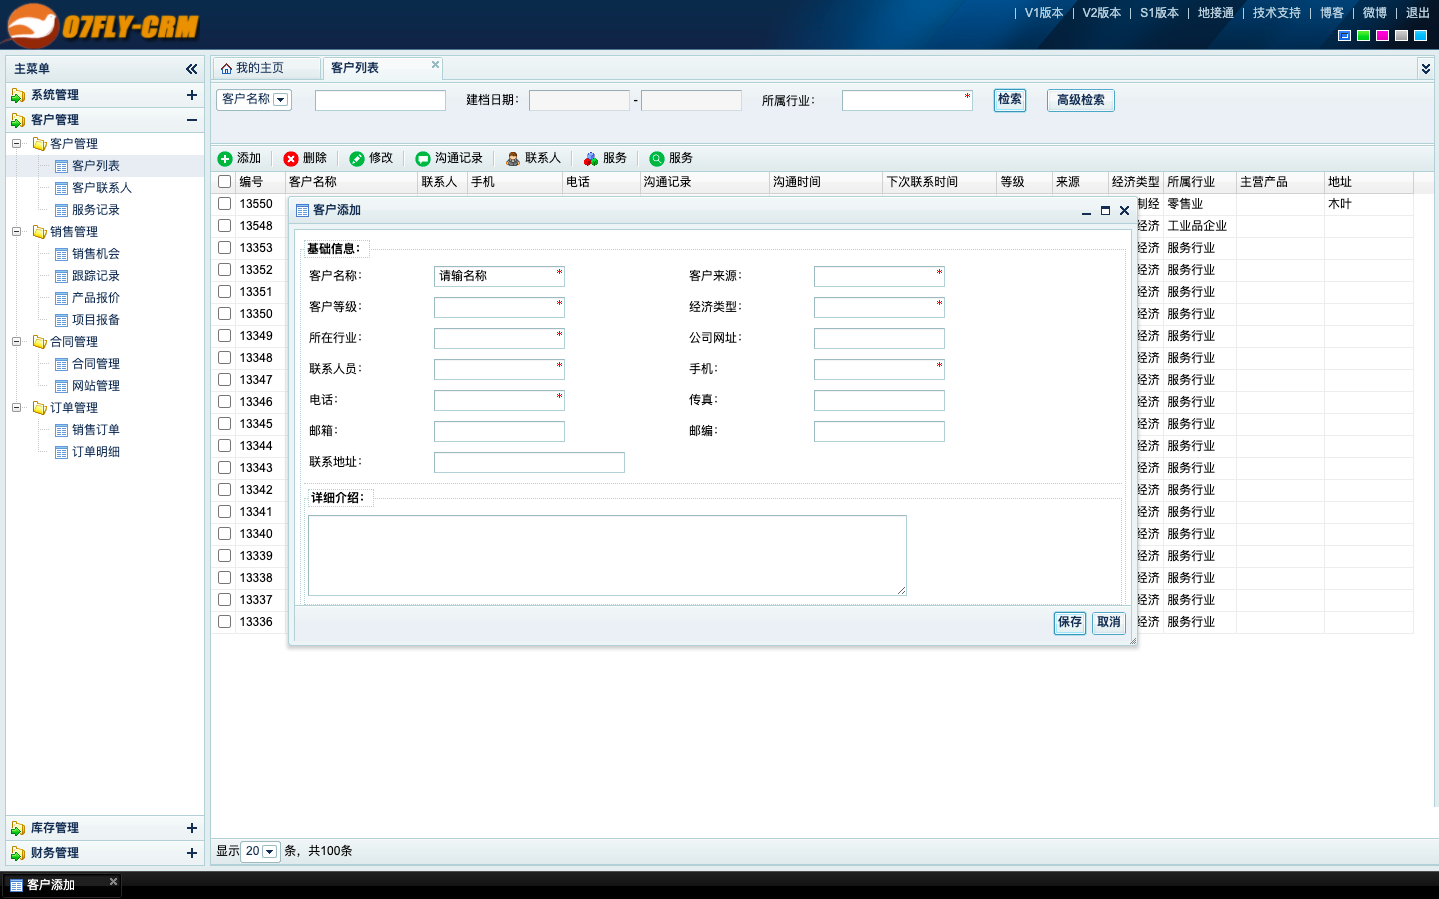Screen dimensions: 1439x899
Task: Open 订单明细 in the sidebar tree
Action: pos(96,452)
